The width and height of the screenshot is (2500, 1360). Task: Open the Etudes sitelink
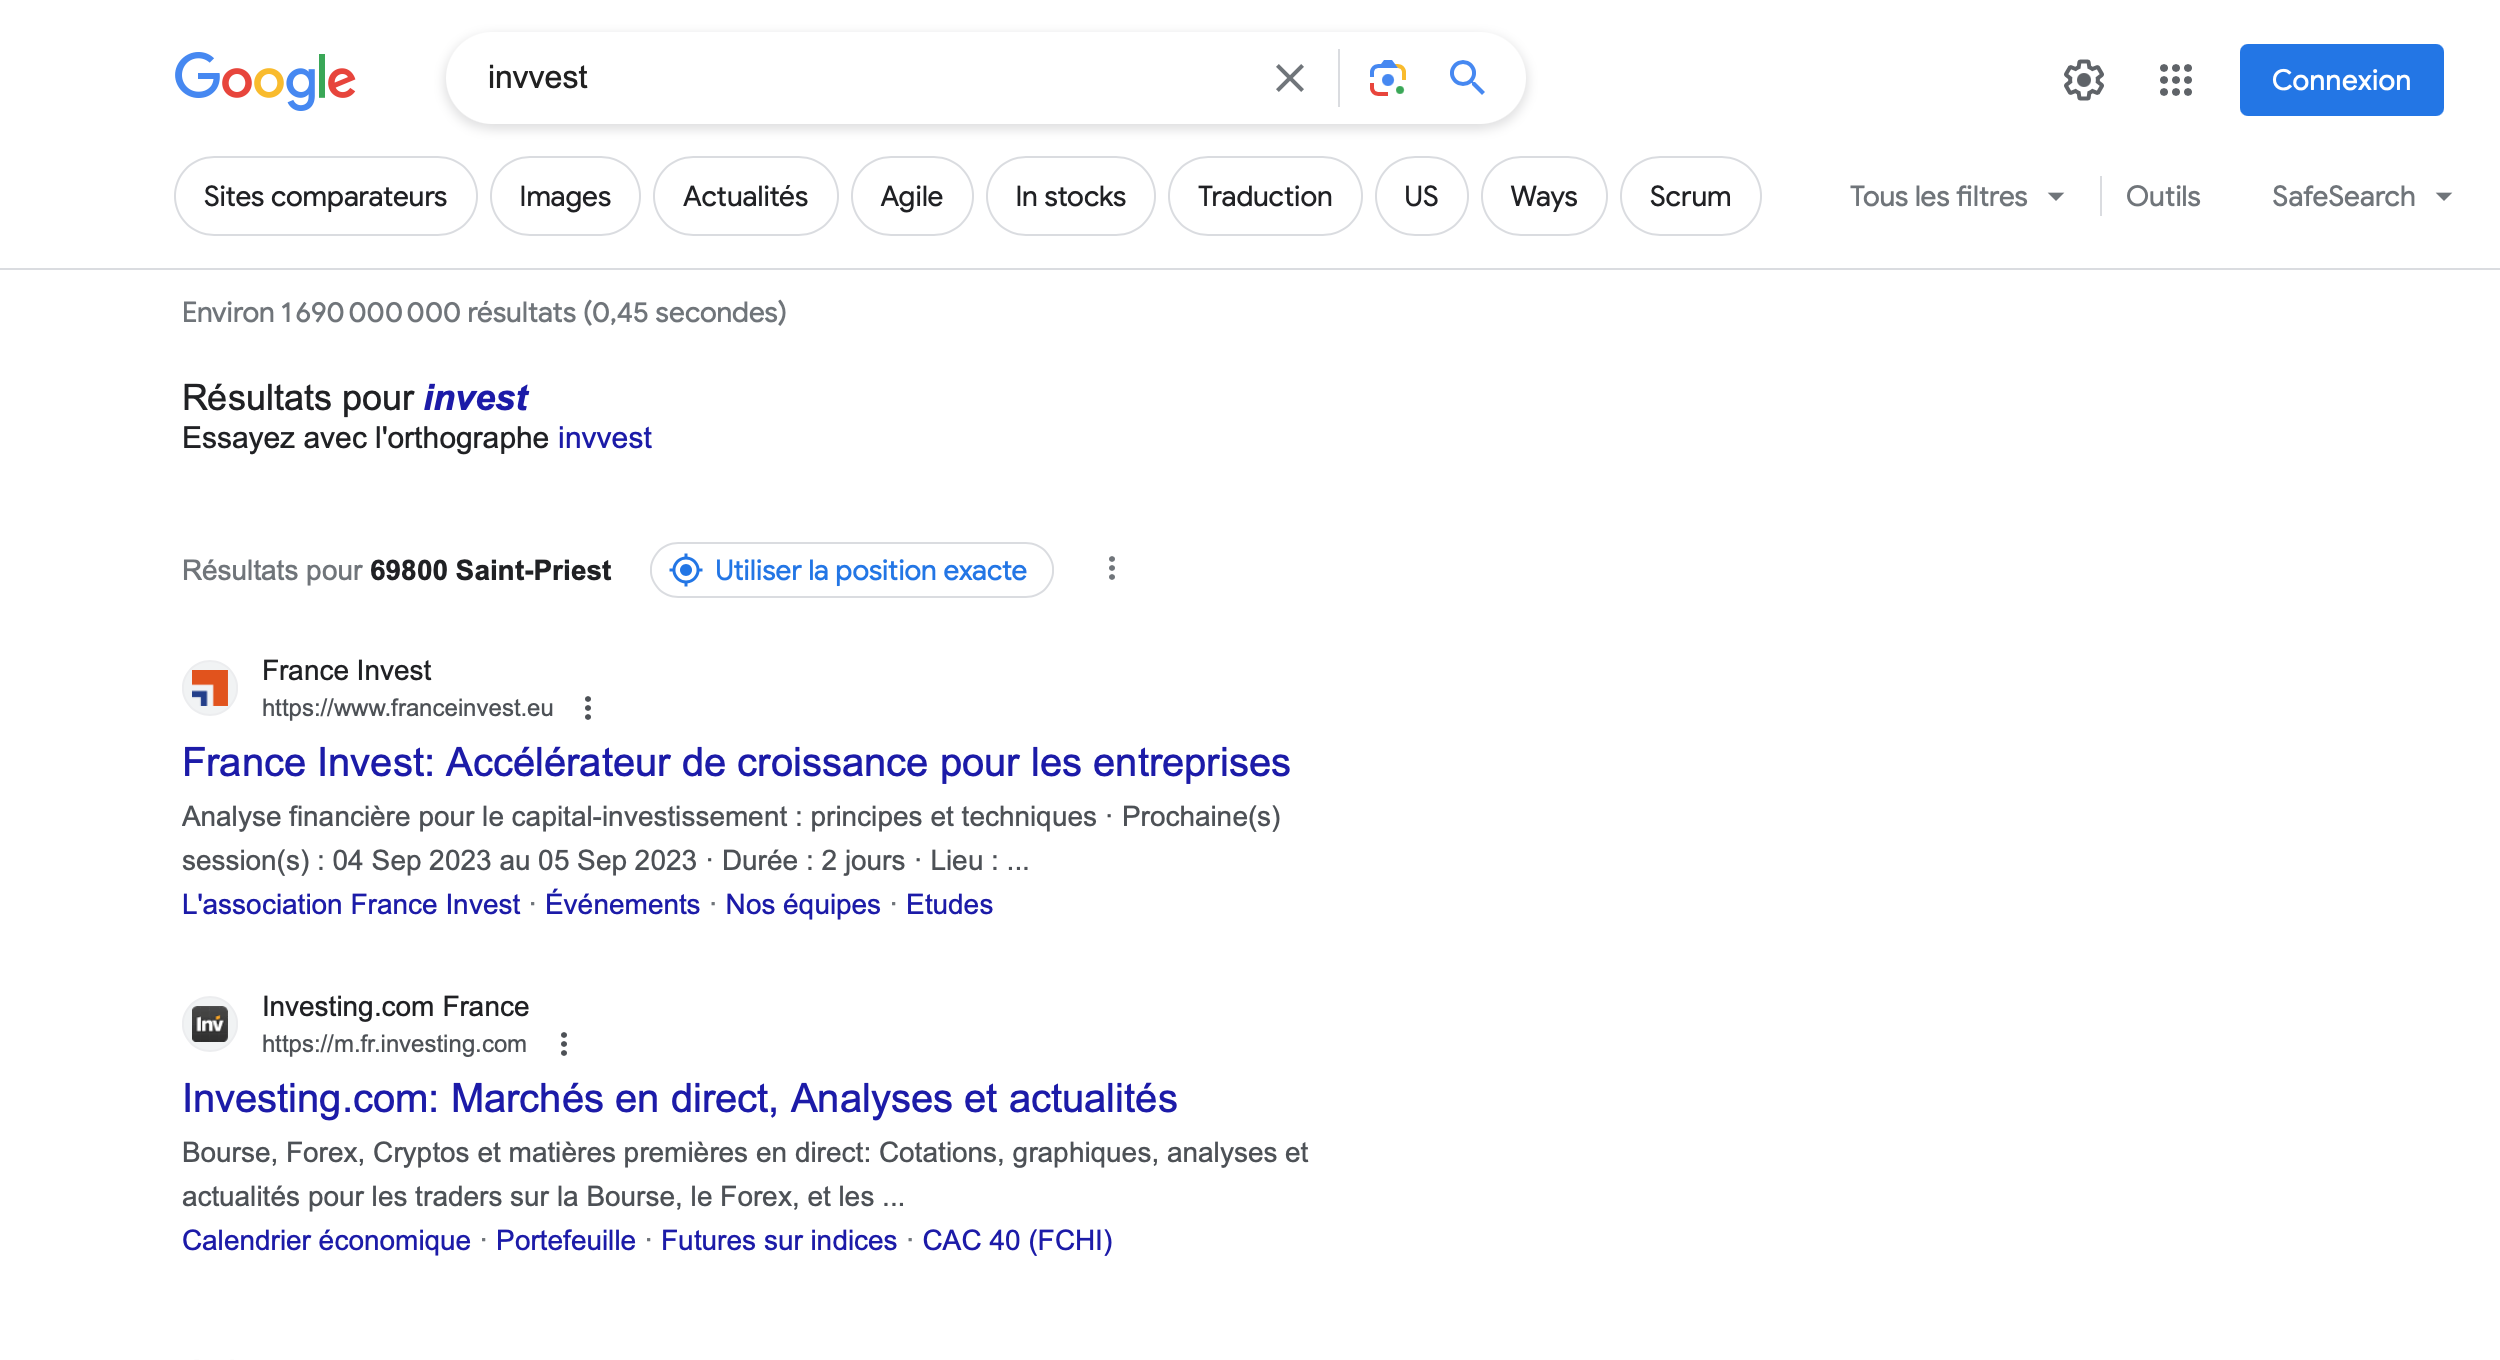[x=949, y=904]
